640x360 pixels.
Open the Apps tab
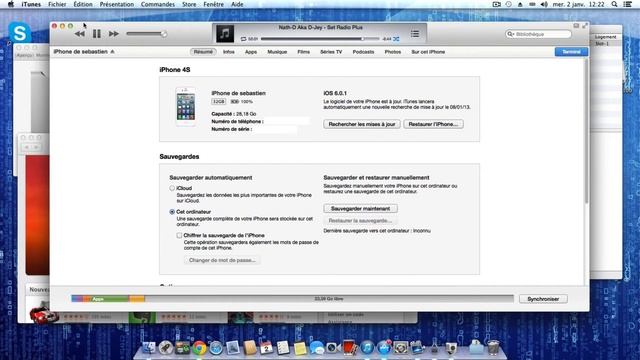click(251, 52)
